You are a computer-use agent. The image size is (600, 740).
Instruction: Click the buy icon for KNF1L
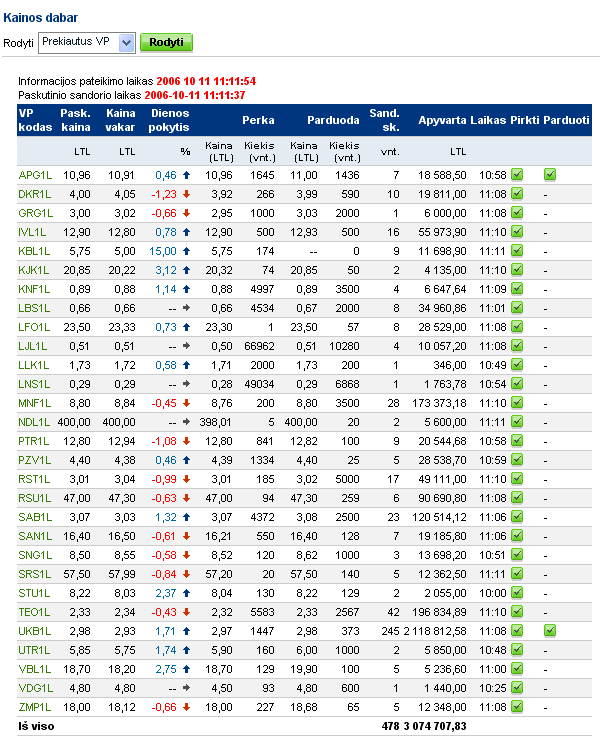[517, 288]
